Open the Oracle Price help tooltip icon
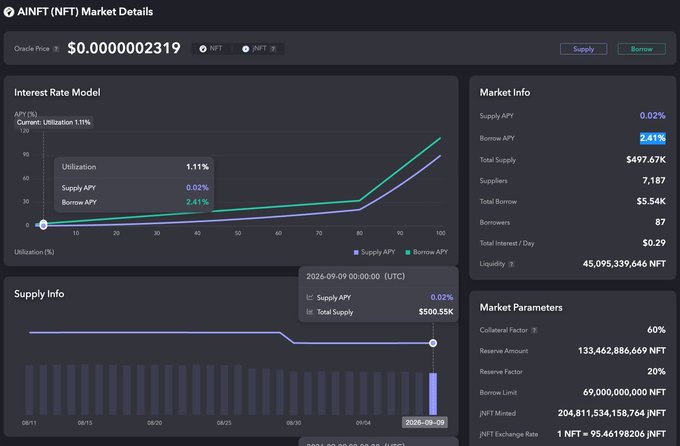The image size is (680, 446). [56, 49]
